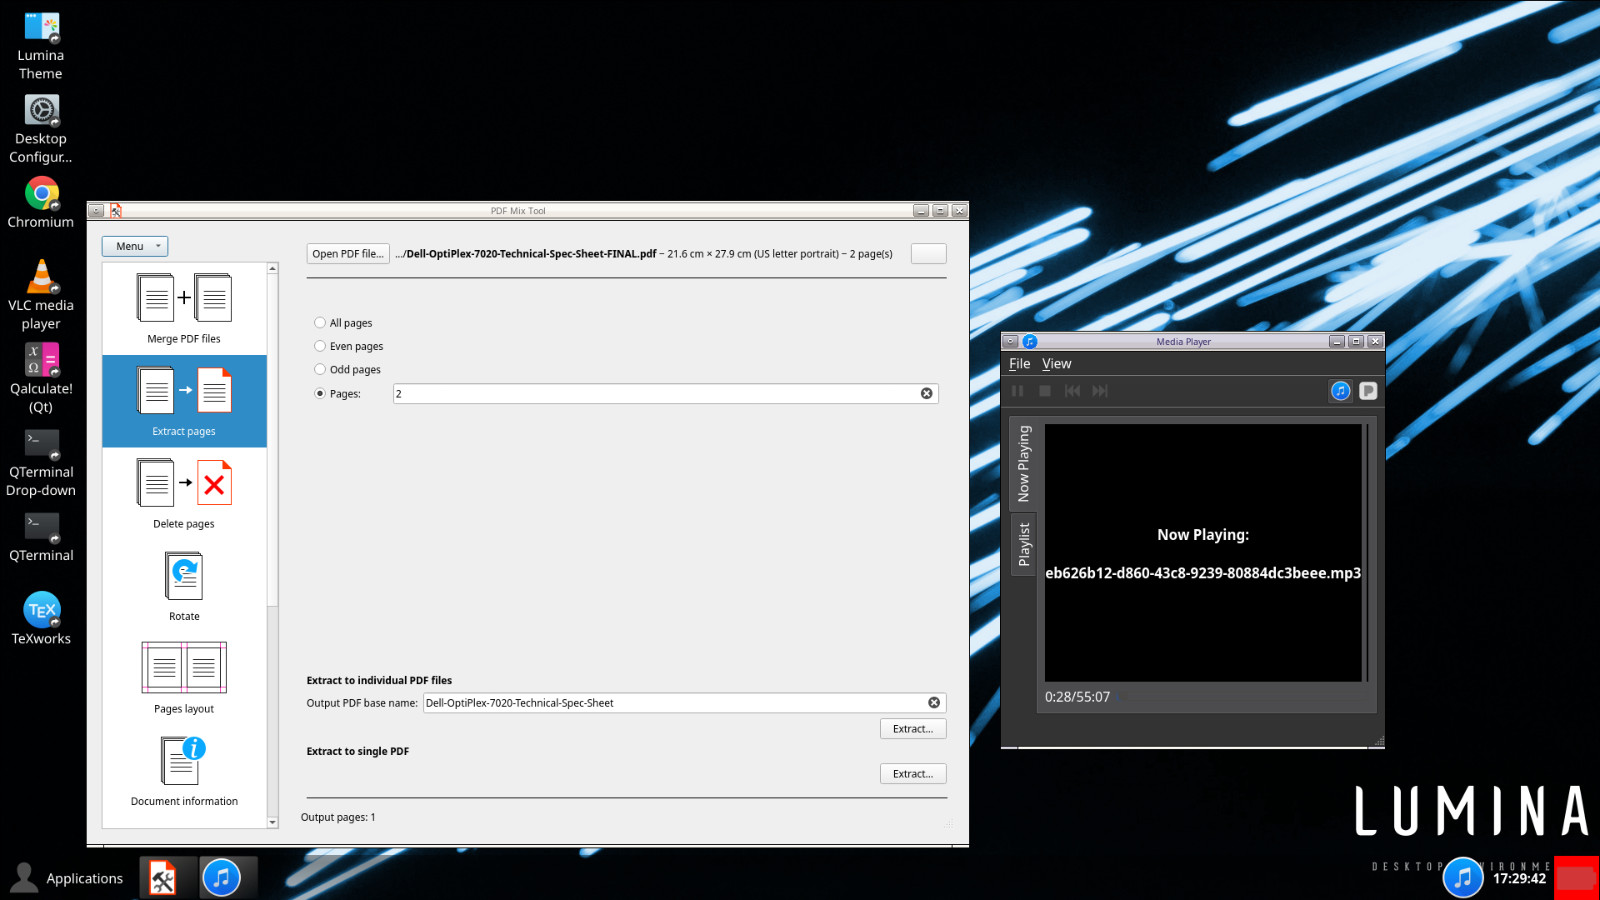Viewport: 1600px width, 900px height.
Task: Skip to next track in Media Player
Action: [x=1100, y=391]
